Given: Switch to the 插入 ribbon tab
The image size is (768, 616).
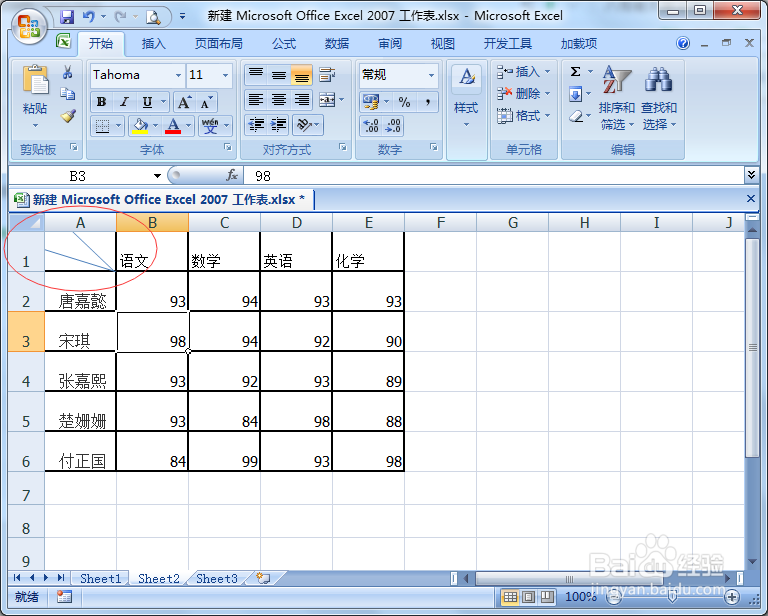Looking at the screenshot, I should tap(153, 44).
